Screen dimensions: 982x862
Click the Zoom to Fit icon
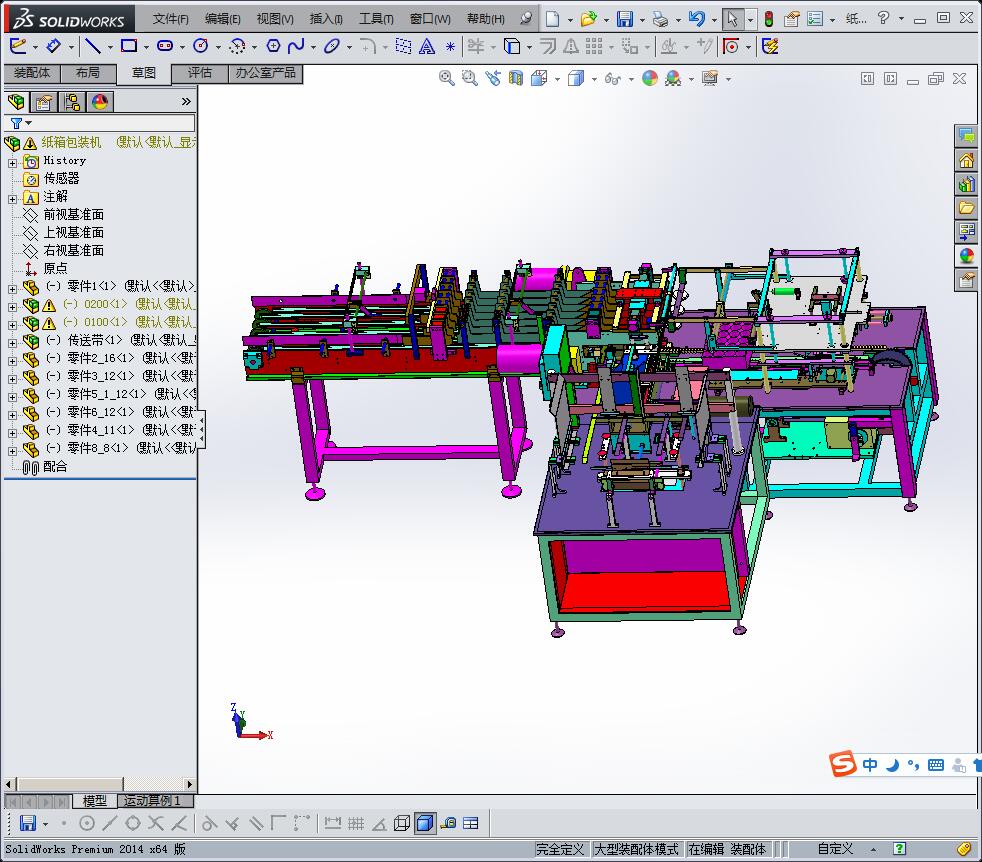[447, 78]
